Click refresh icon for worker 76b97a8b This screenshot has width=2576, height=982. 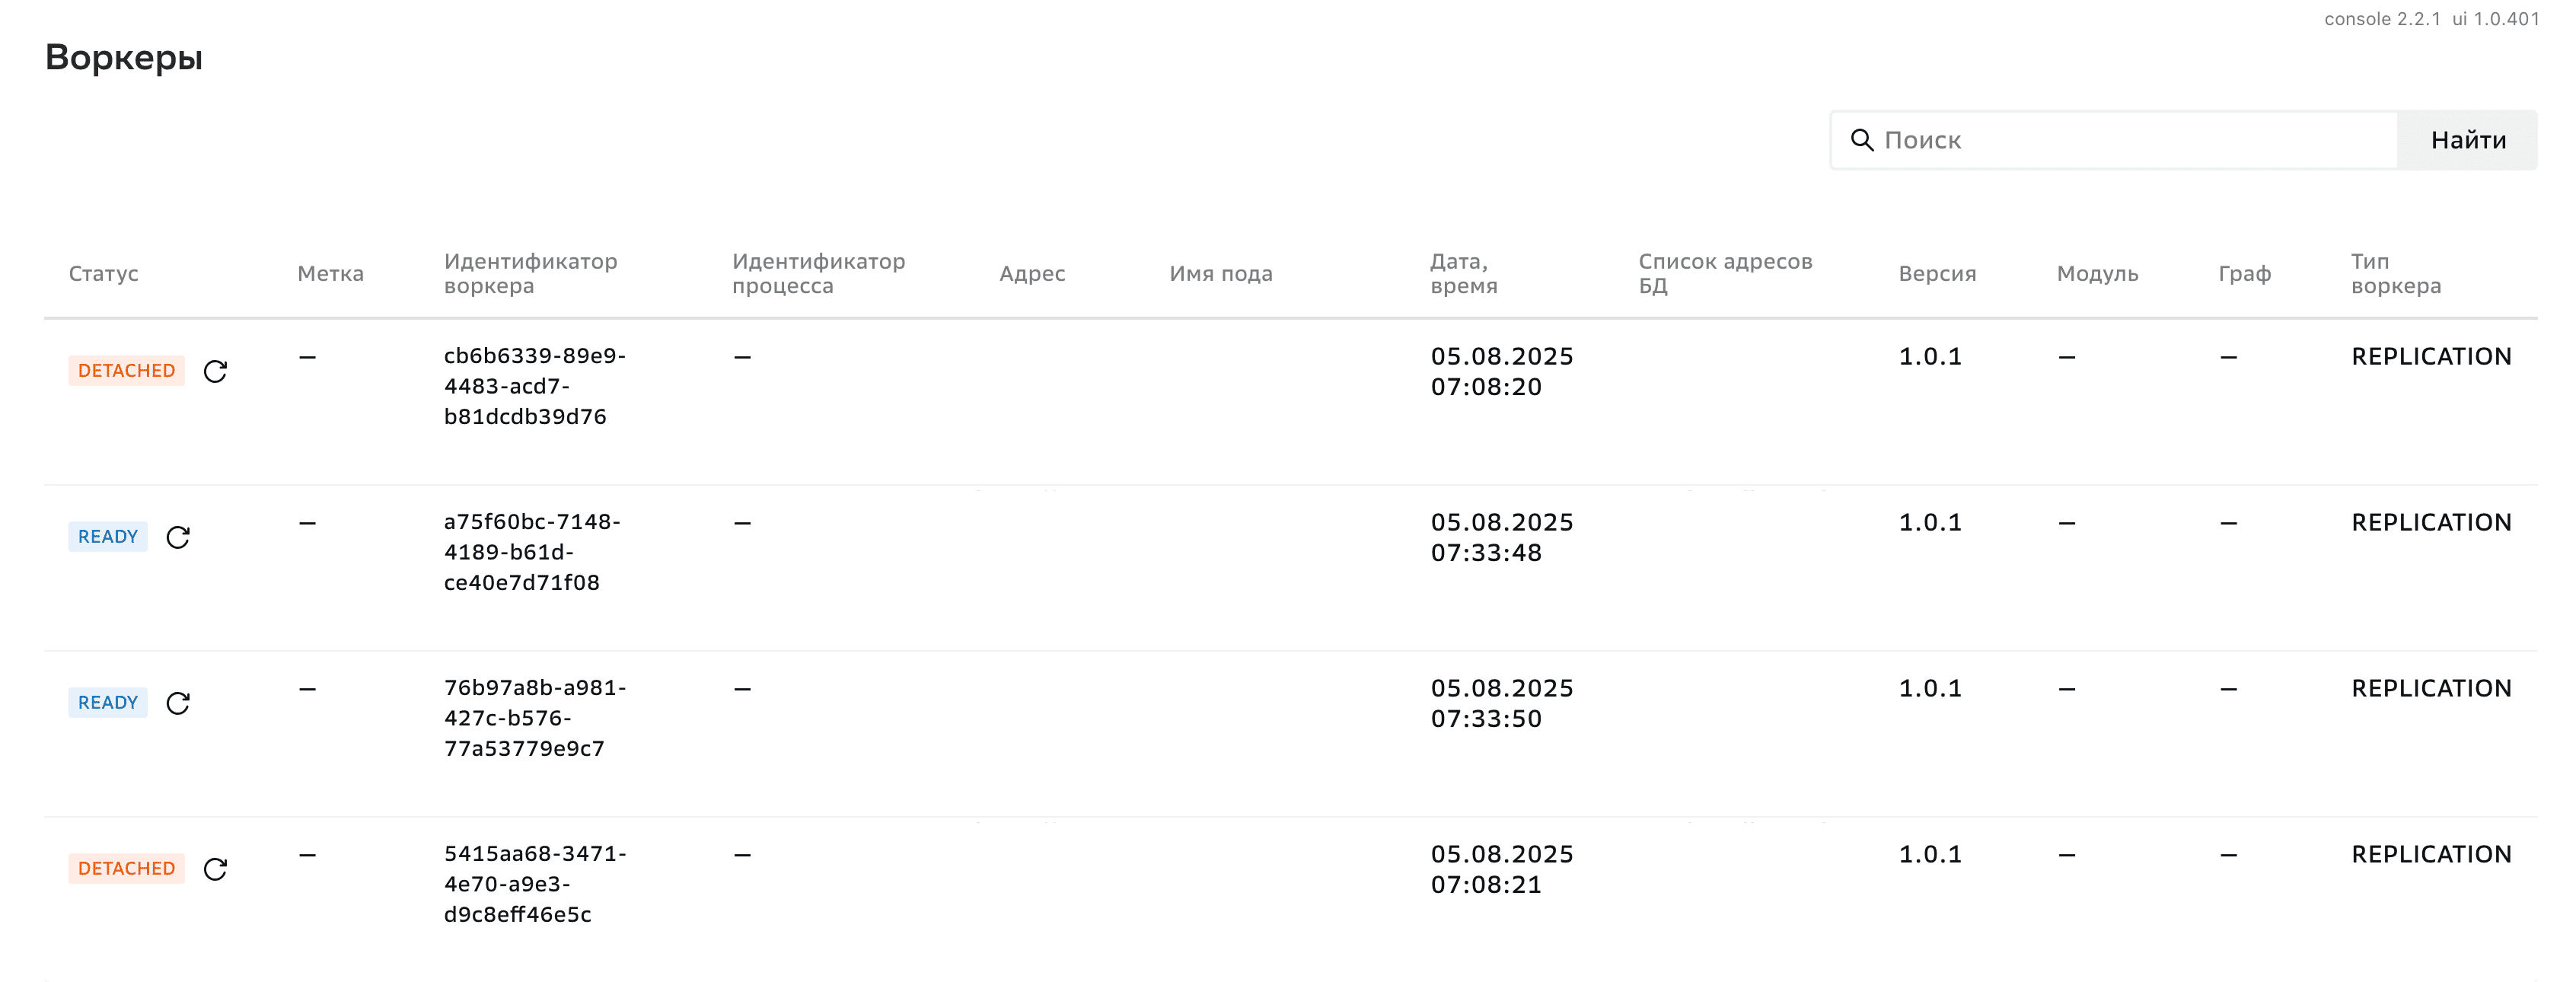tap(178, 703)
